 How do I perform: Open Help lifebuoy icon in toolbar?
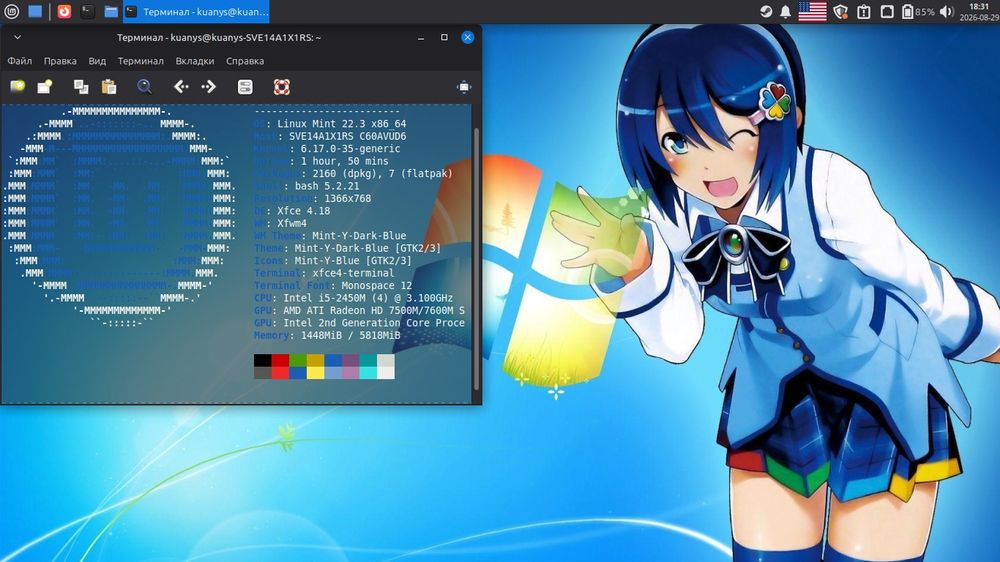pyautogui.click(x=281, y=87)
